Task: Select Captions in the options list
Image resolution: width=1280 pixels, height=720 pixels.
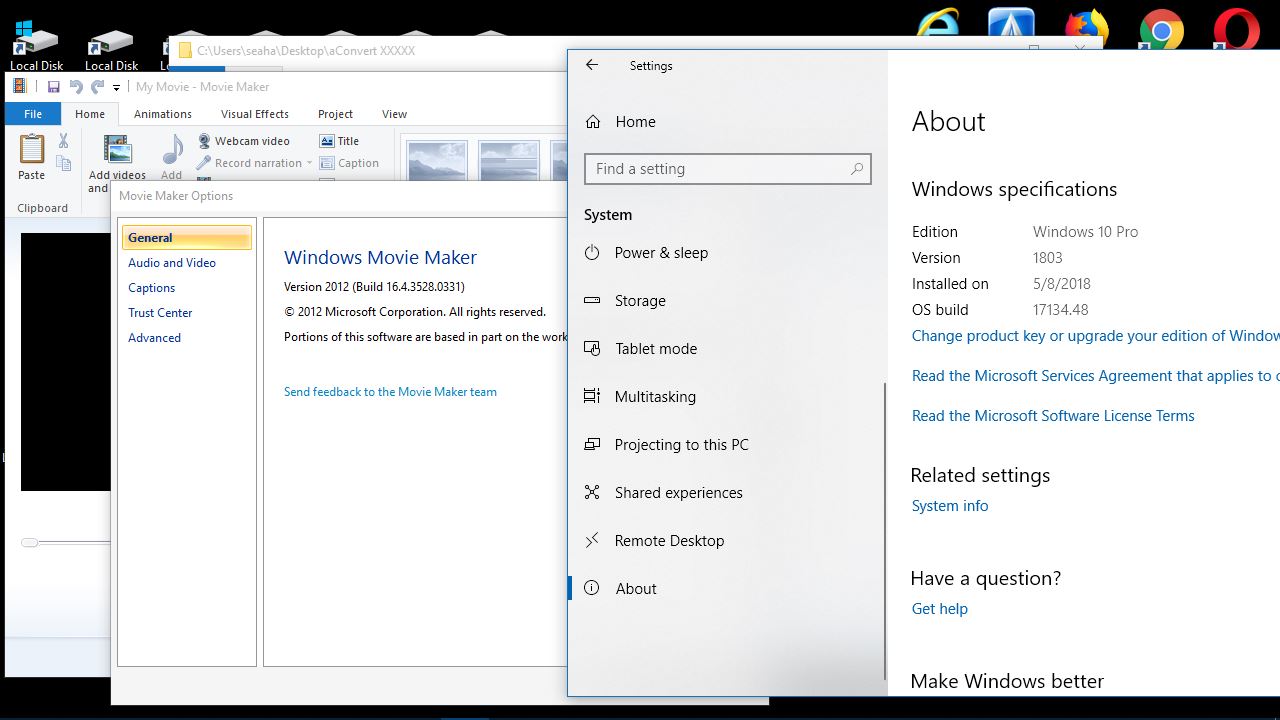Action: (152, 288)
